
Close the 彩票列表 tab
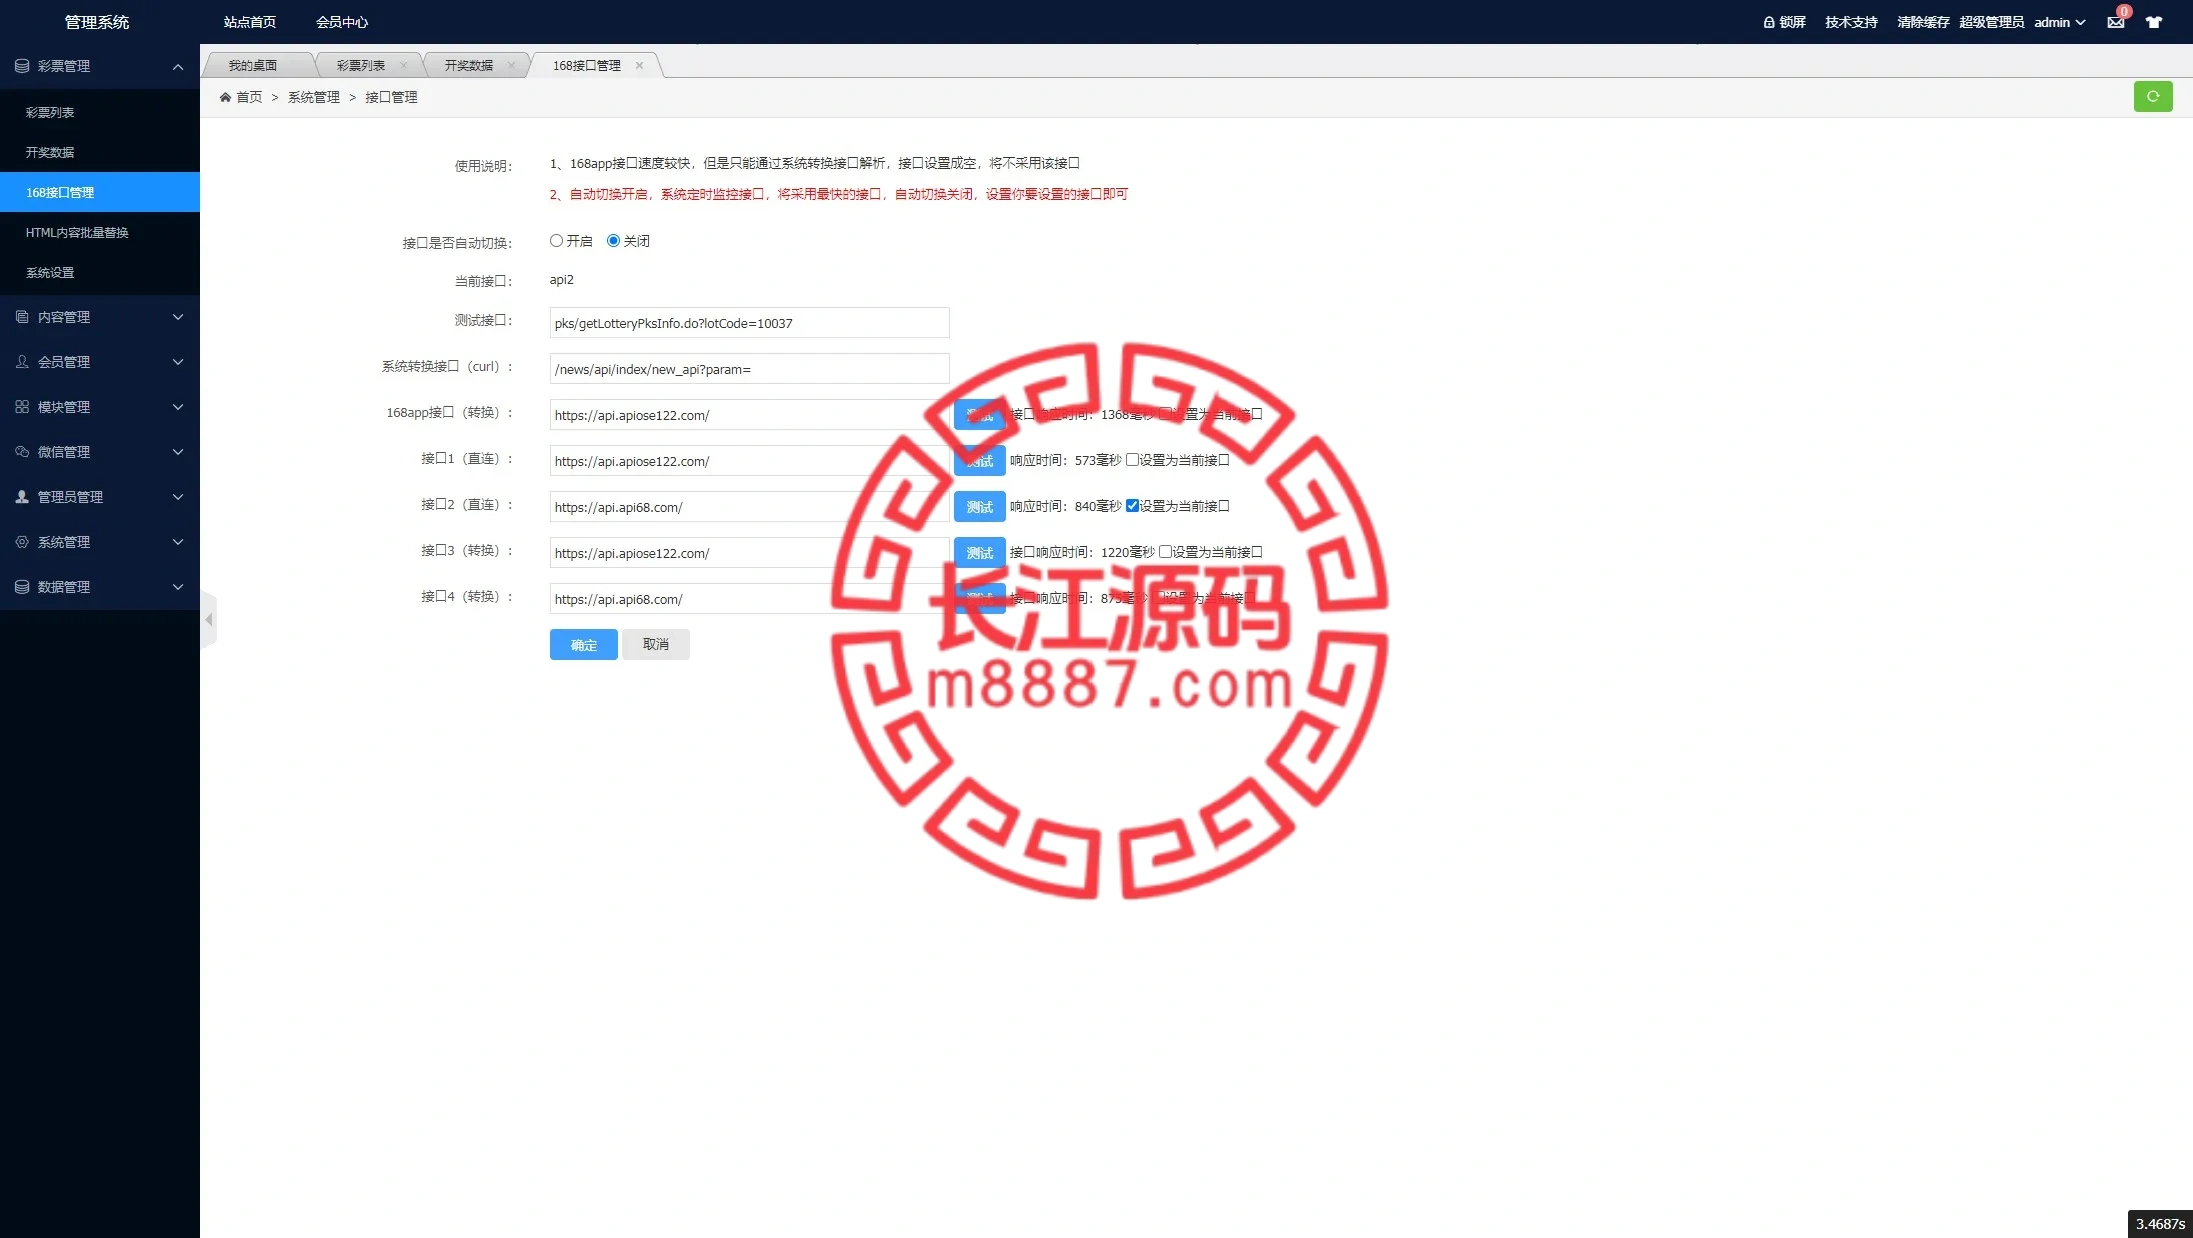coord(404,65)
